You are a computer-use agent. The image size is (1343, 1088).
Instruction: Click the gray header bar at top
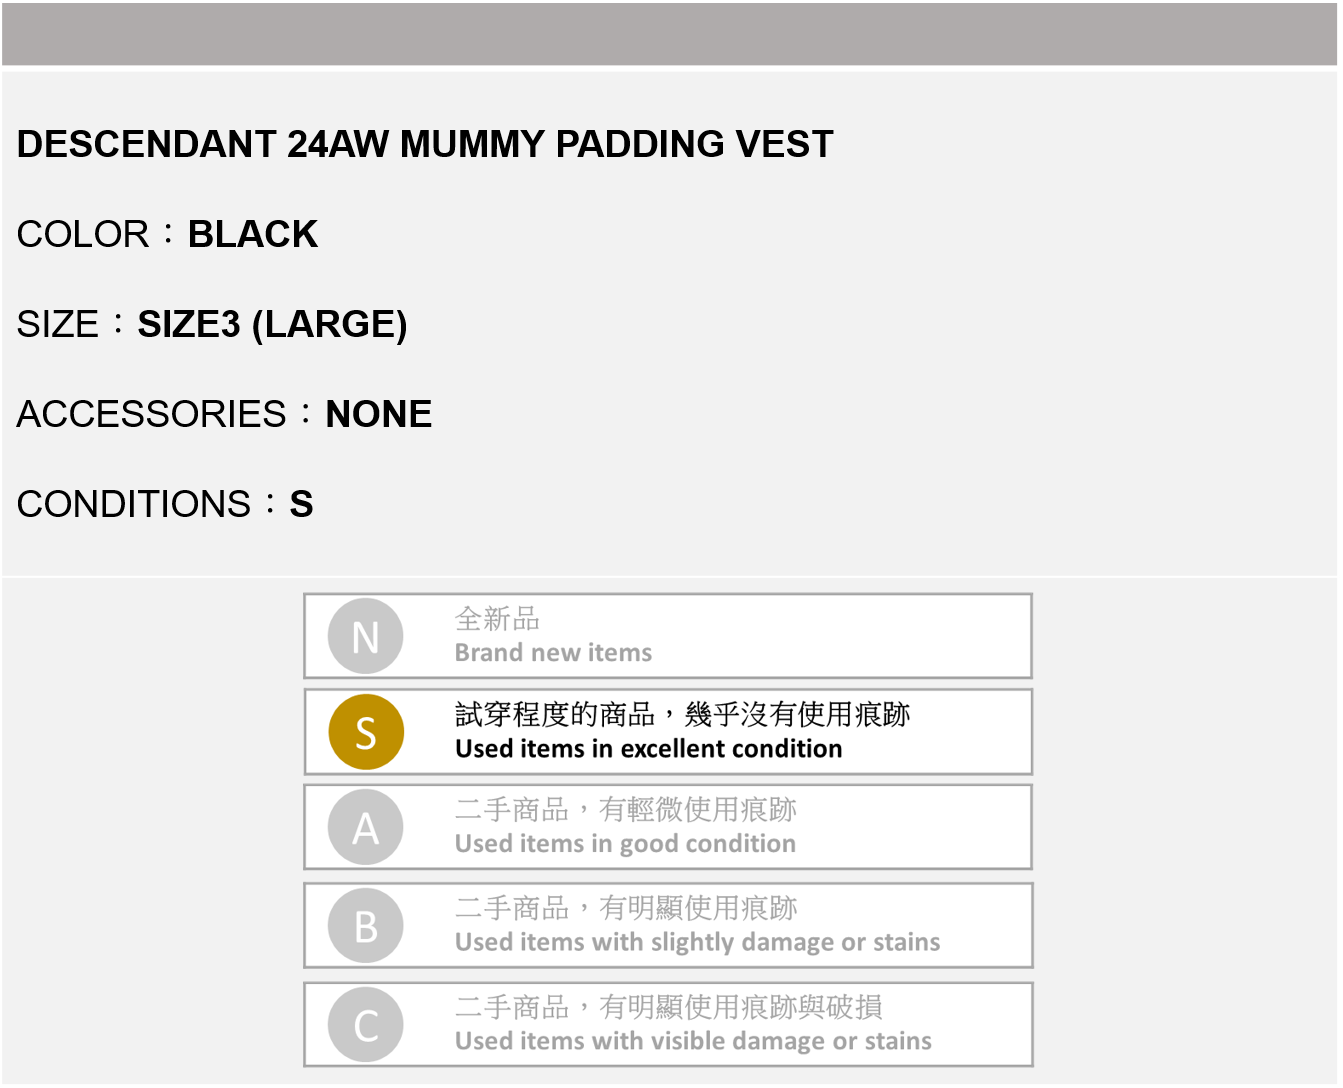point(670,34)
